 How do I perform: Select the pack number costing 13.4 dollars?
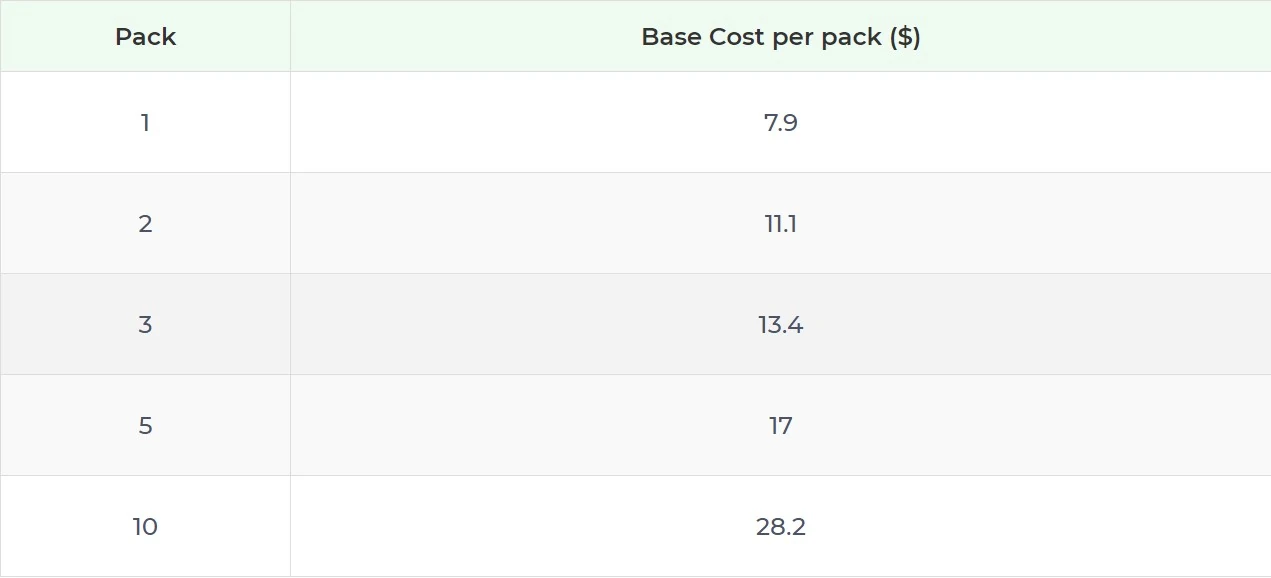[145, 325]
